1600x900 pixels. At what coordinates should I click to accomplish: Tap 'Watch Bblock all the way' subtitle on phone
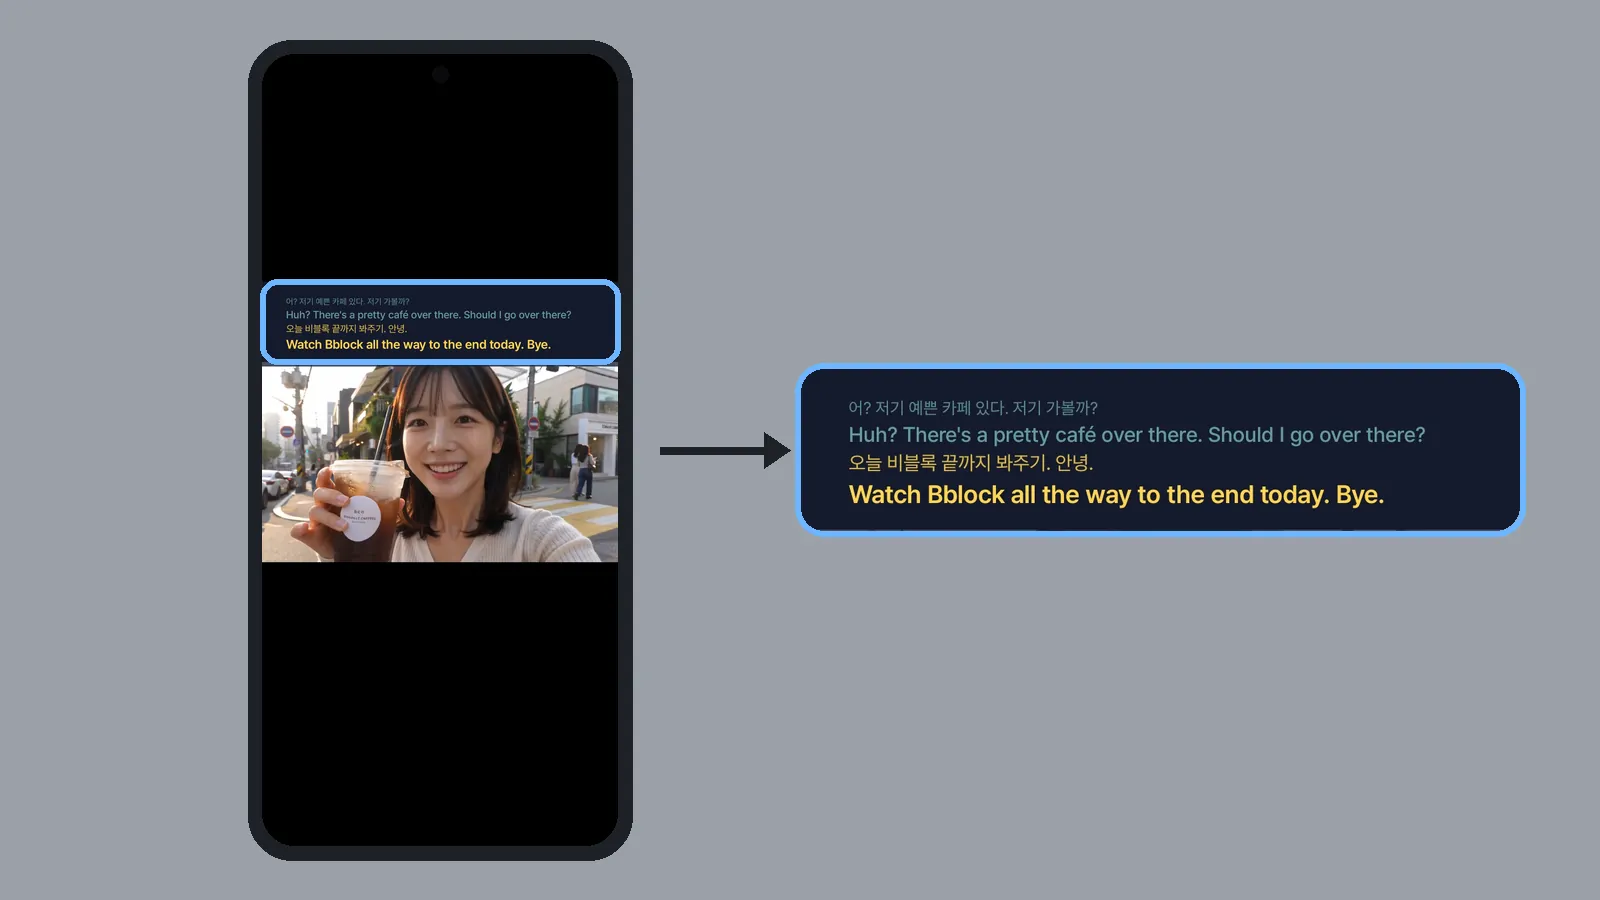coord(418,345)
